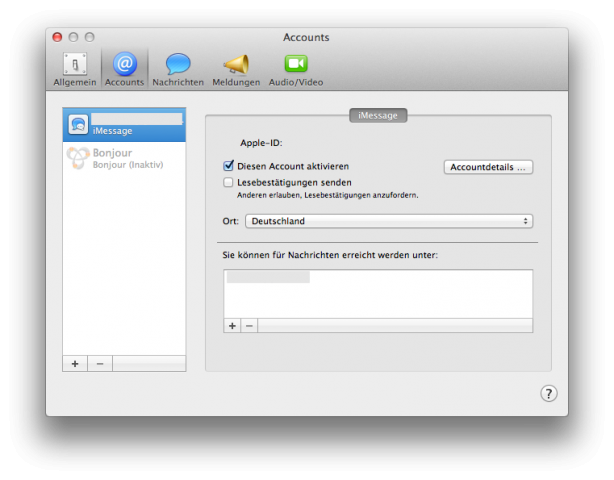This screenshot has height=480, width=614.
Task: Open help with the question mark button
Action: [549, 393]
